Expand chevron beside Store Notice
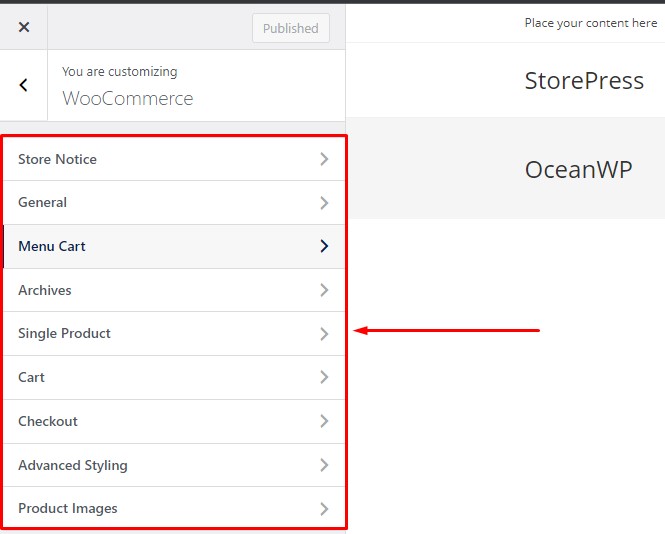The height and width of the screenshot is (534, 665). (x=324, y=159)
